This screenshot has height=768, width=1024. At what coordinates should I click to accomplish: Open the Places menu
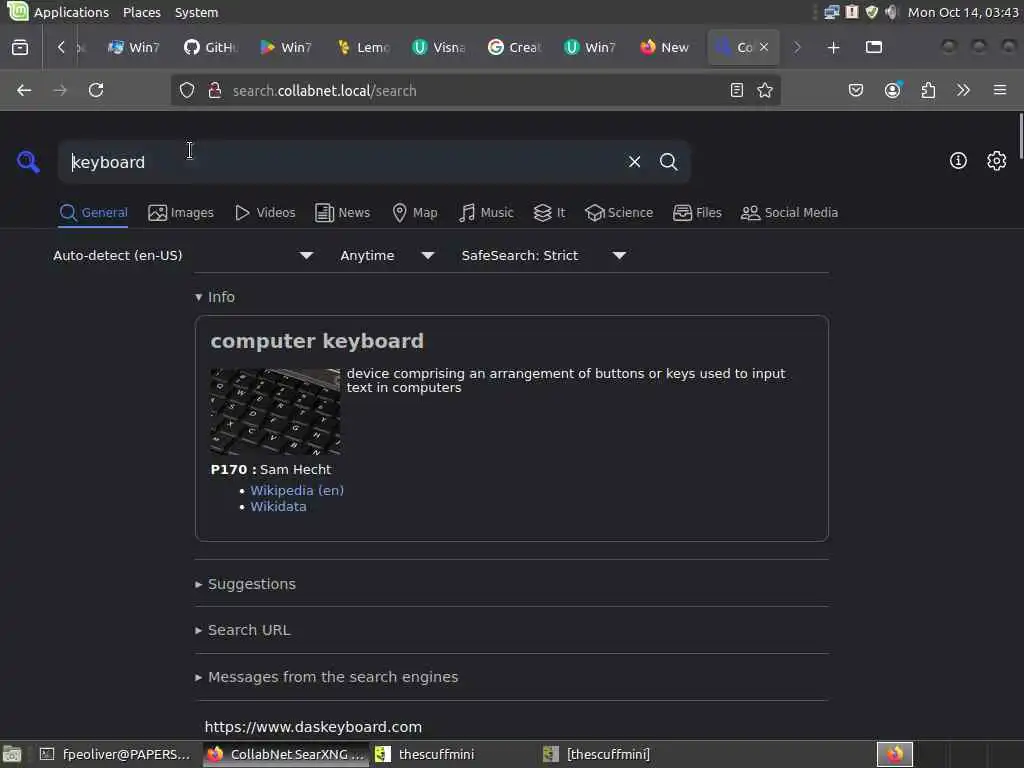tap(142, 12)
